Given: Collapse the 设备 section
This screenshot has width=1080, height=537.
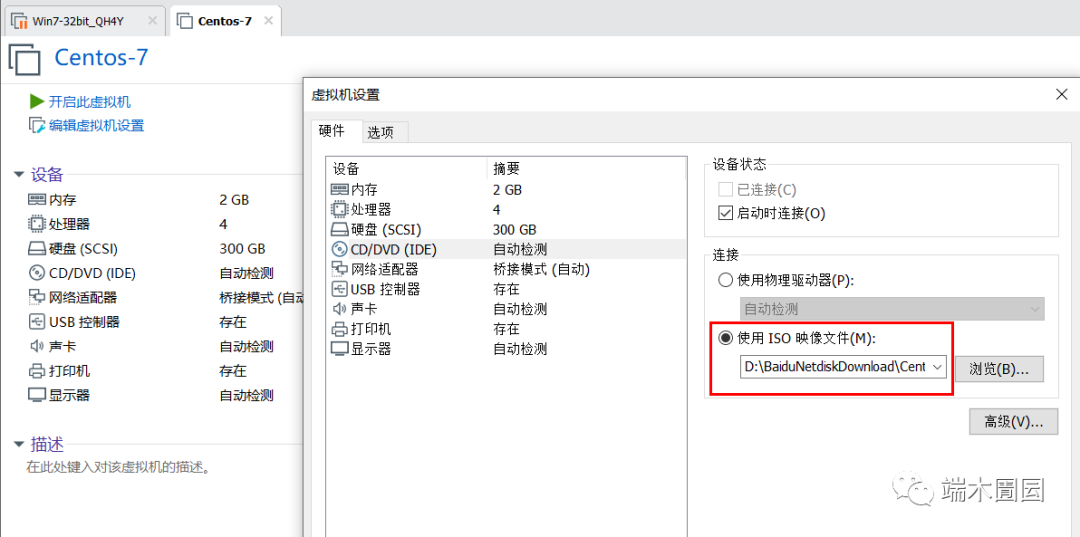Looking at the screenshot, I should (x=19, y=174).
